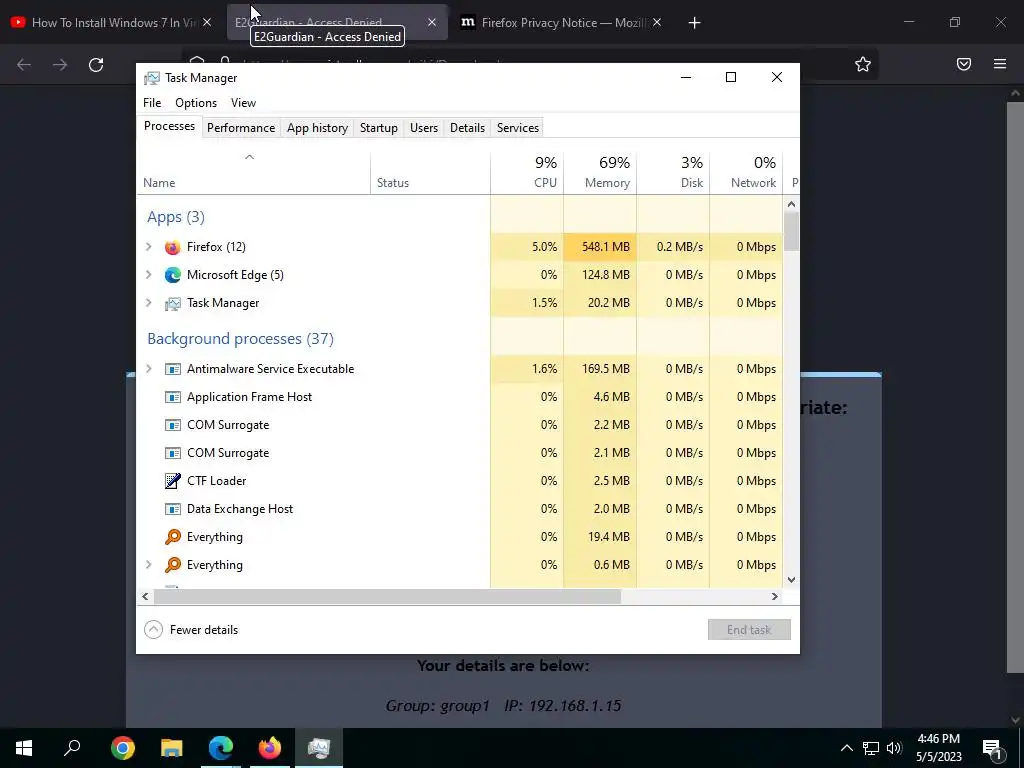
Task: Switch to the Performance tab
Action: click(241, 128)
